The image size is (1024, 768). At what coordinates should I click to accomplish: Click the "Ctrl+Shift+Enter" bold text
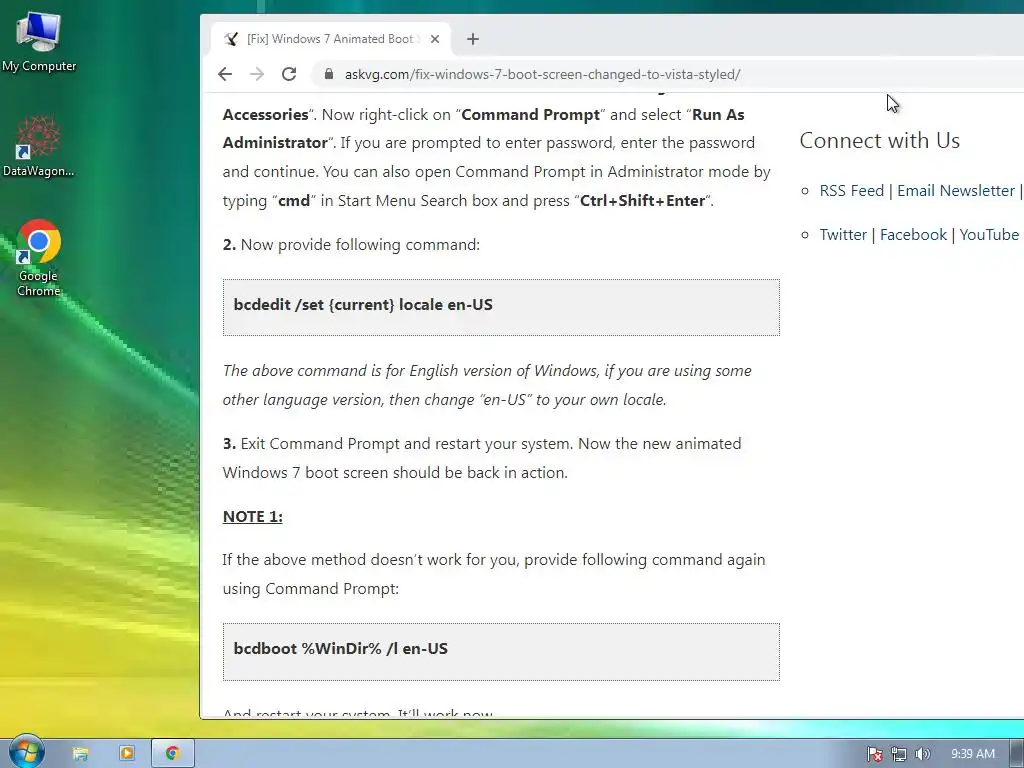(x=643, y=200)
